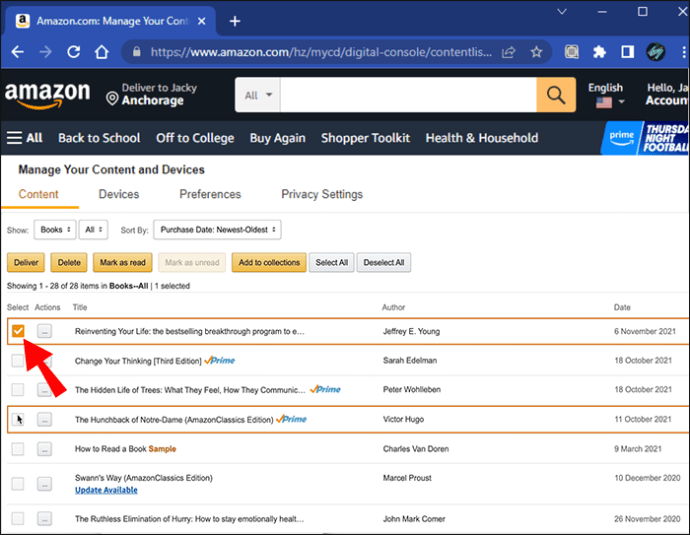Open actions menu for How to Read a Book
This screenshot has width=690, height=535.
point(44,449)
